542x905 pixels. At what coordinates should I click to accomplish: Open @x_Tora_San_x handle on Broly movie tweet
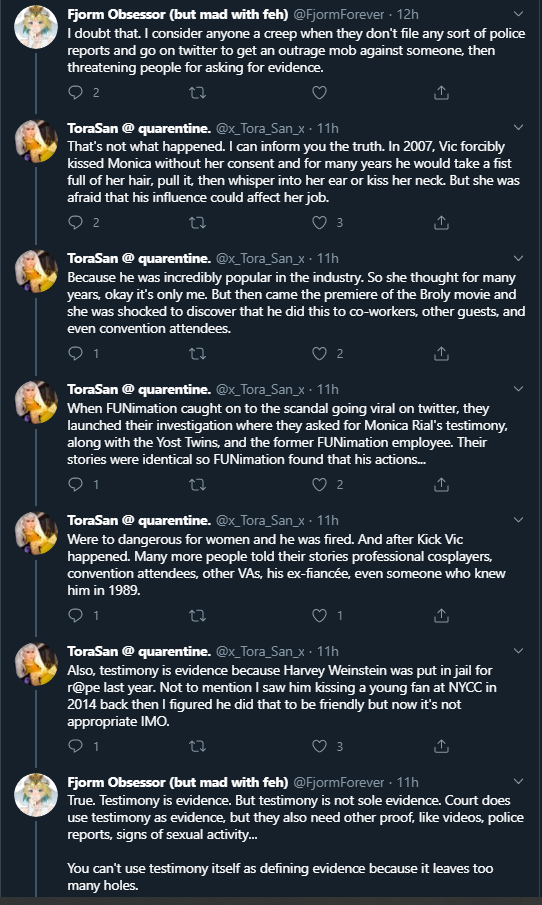click(x=260, y=258)
